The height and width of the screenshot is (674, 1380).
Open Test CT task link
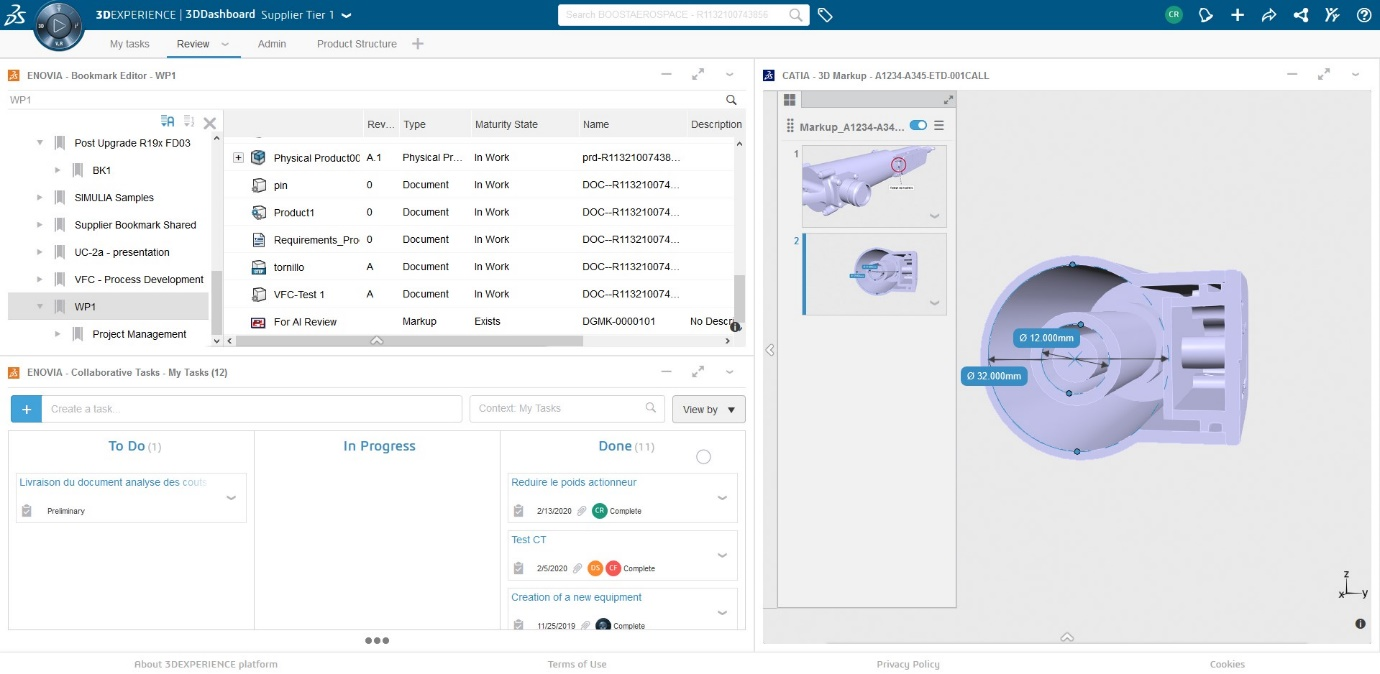(x=529, y=540)
